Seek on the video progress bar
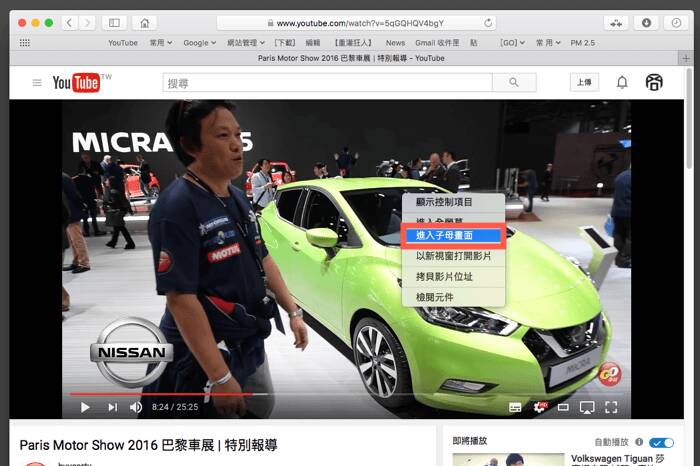Image resolution: width=700 pixels, height=466 pixels. 346,394
